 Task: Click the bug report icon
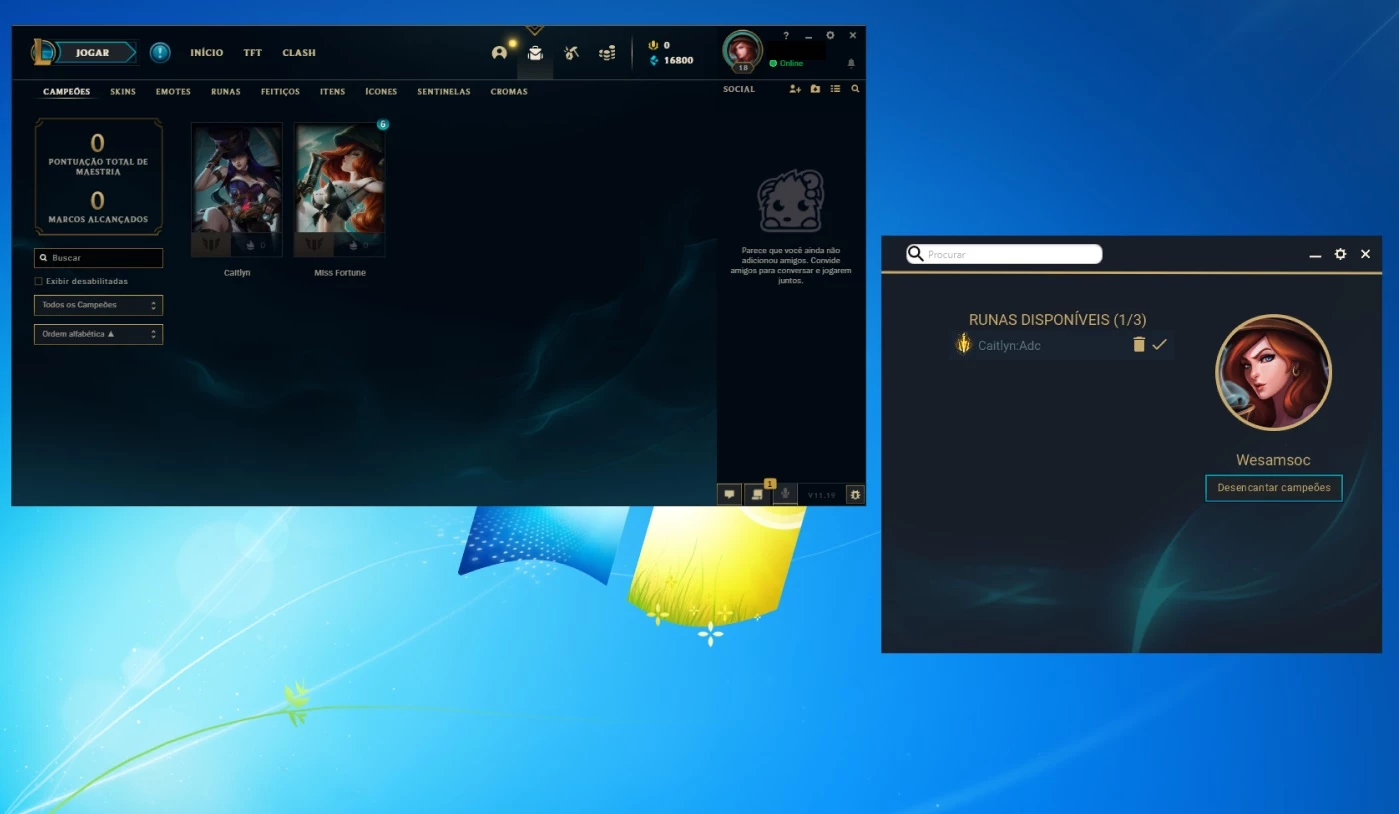coord(855,494)
